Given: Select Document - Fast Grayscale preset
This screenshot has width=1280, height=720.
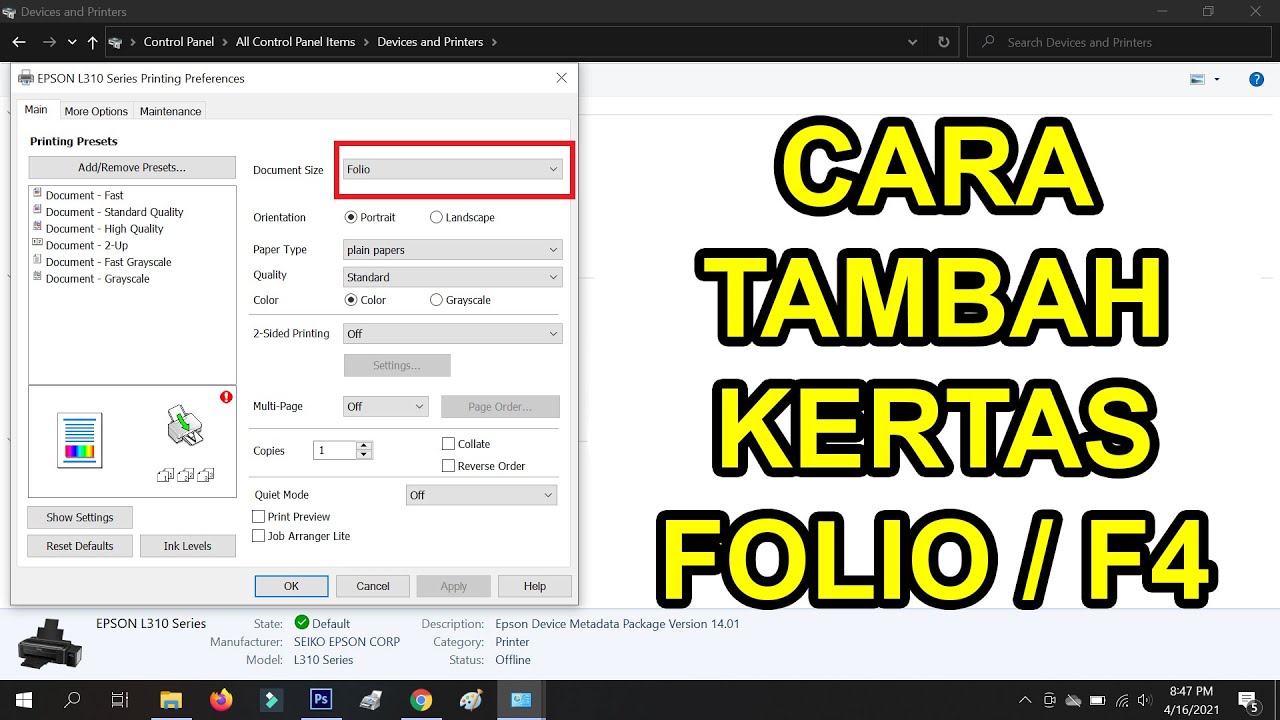Looking at the screenshot, I should pyautogui.click(x=108, y=262).
